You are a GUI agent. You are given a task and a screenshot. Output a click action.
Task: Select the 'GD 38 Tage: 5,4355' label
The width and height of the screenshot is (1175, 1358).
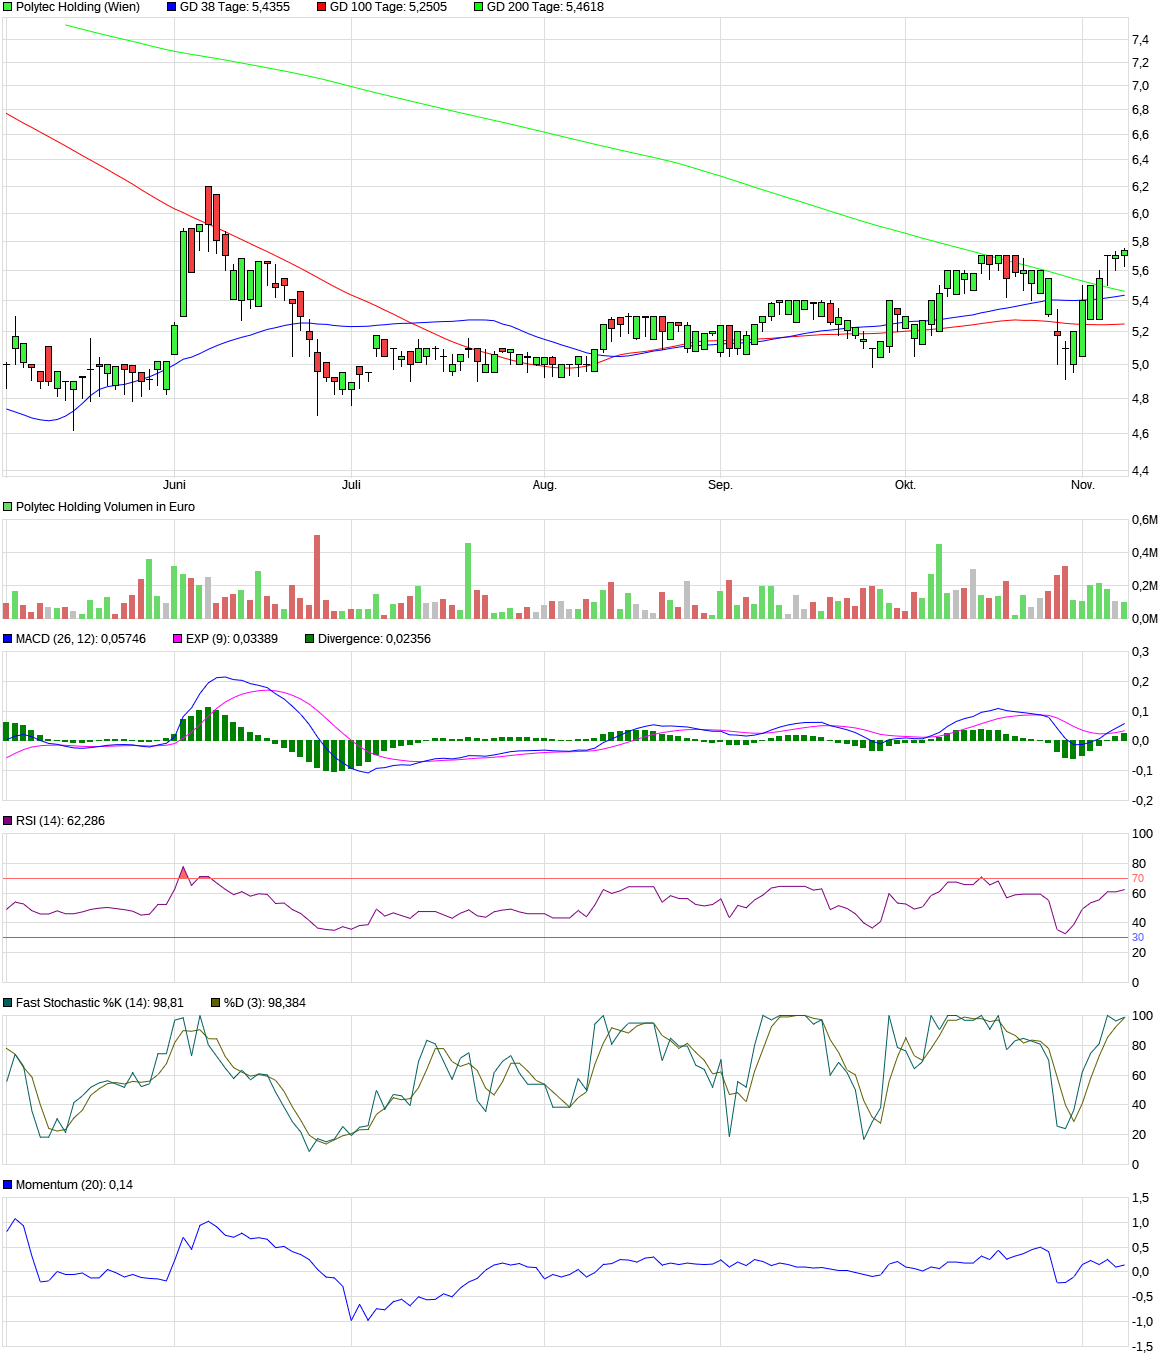click(x=235, y=7)
